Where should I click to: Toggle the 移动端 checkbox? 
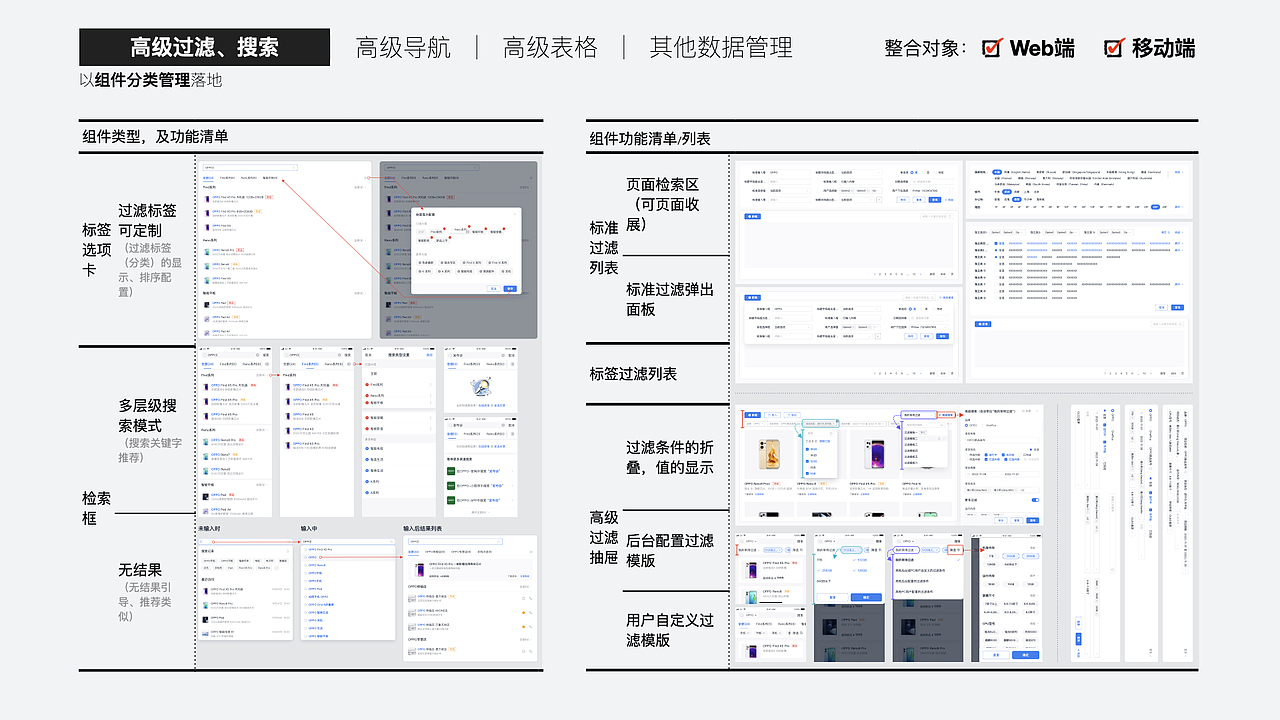coord(1114,47)
